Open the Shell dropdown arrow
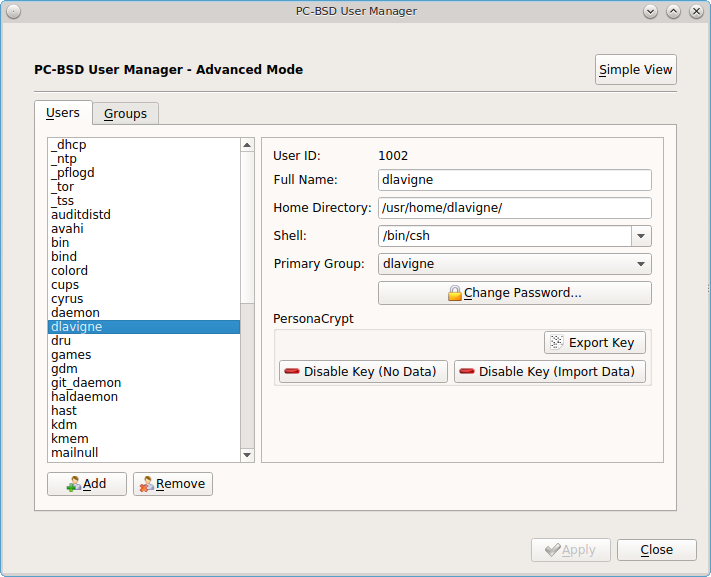 pyautogui.click(x=641, y=236)
